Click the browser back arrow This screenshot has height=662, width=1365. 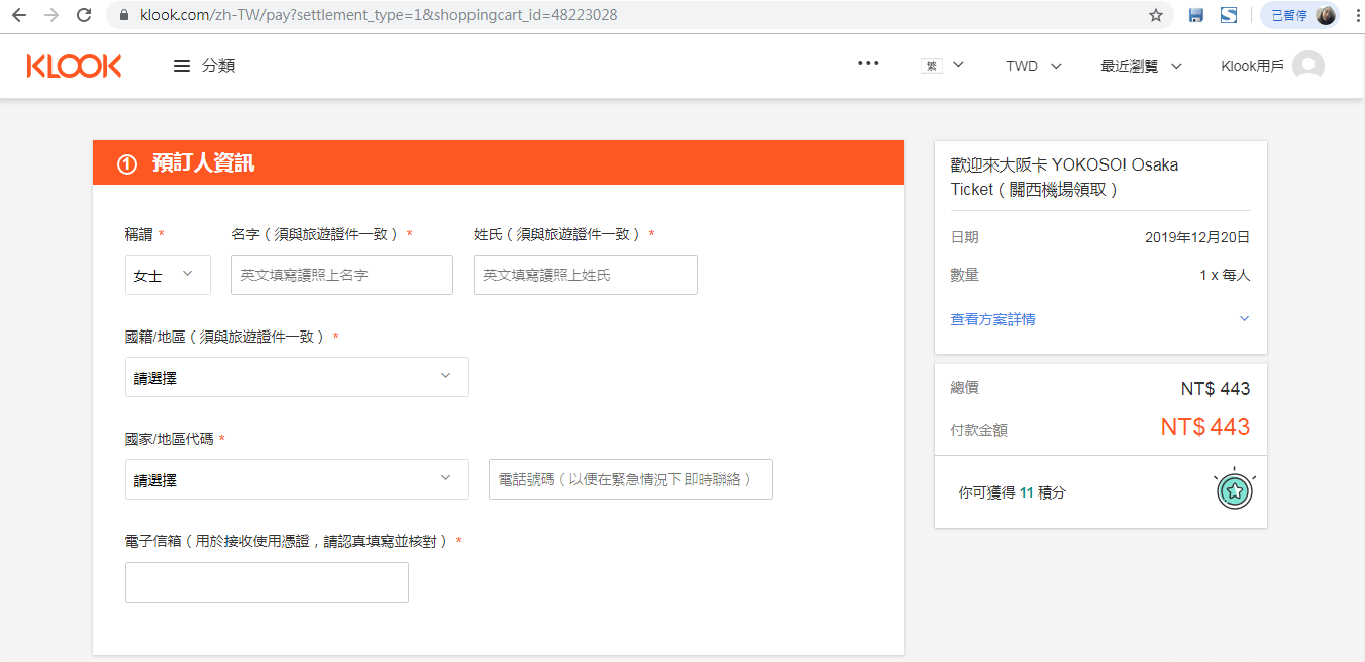(19, 15)
